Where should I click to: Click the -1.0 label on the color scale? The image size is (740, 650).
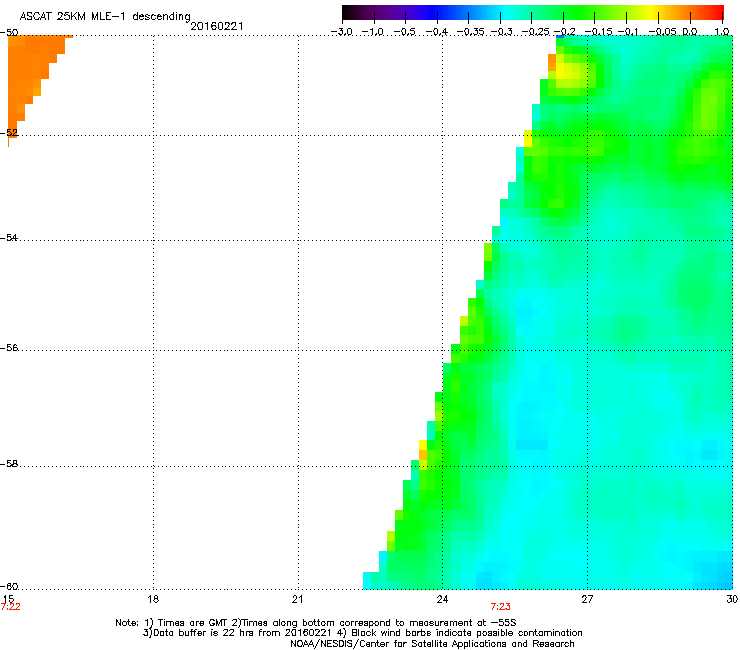tap(373, 32)
